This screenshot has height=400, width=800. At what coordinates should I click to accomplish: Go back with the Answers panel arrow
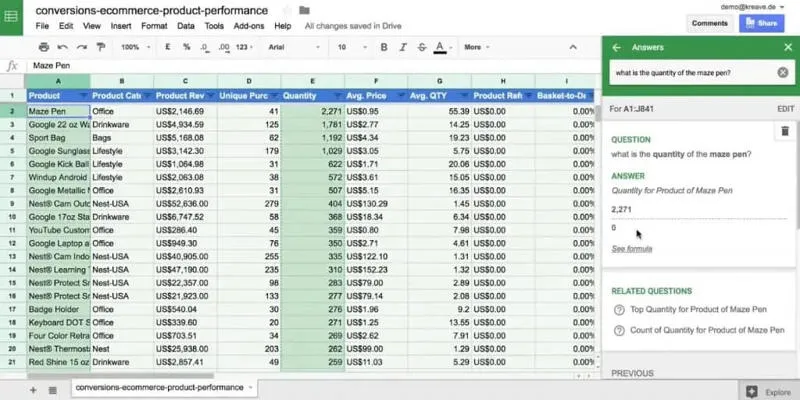(x=616, y=47)
